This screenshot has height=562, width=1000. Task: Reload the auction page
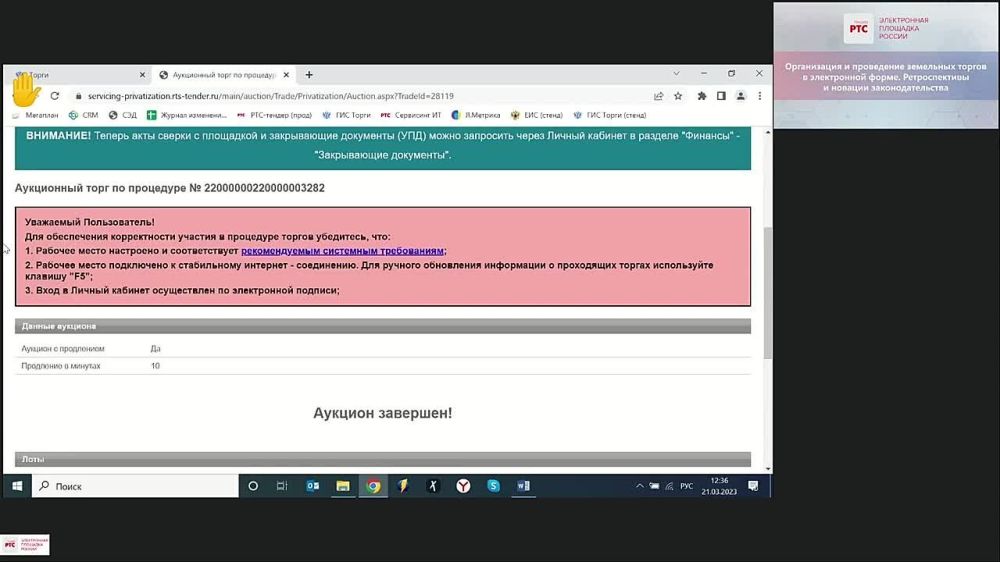point(55,96)
